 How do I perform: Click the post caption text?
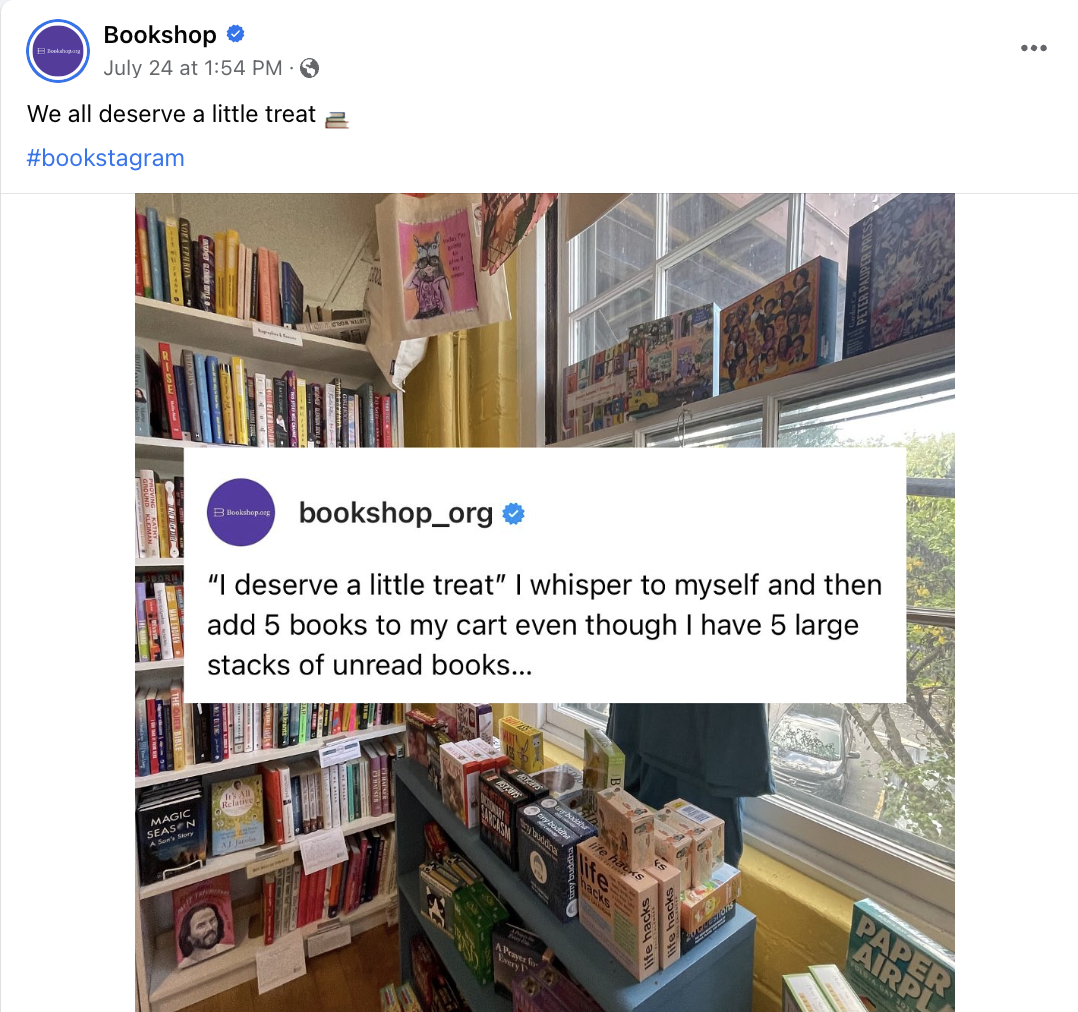coord(172,114)
